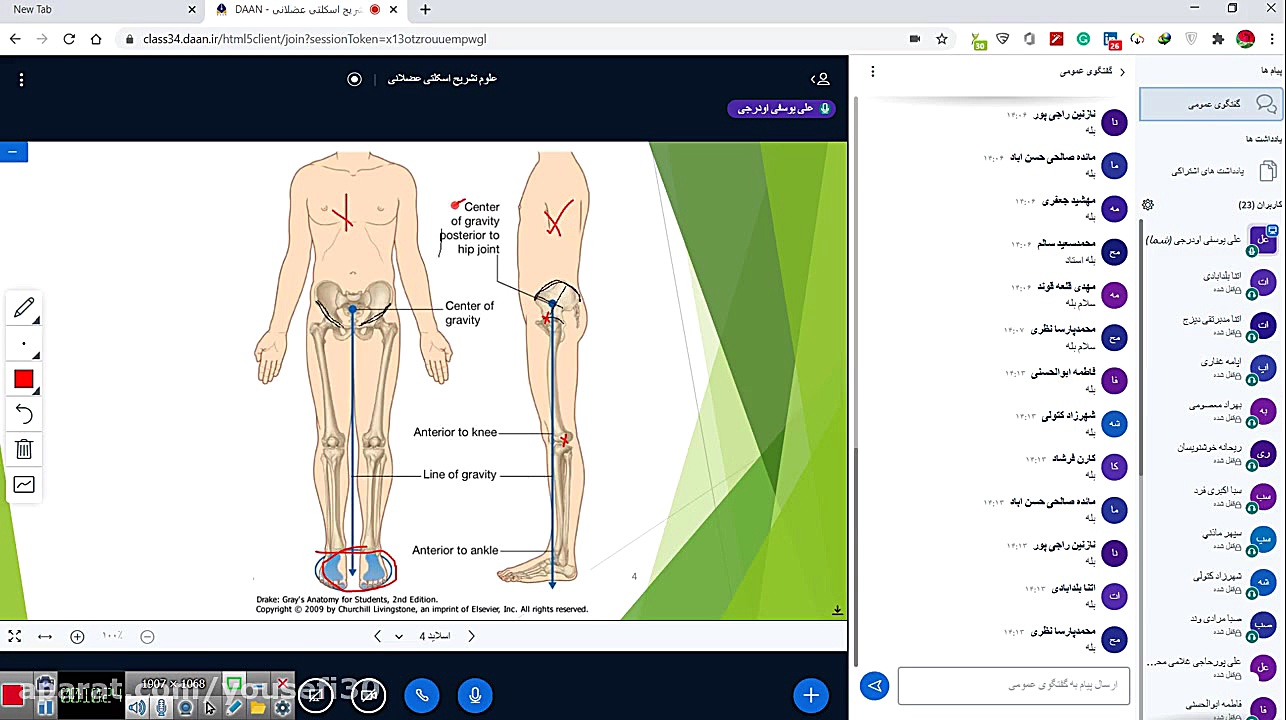Viewport: 1286px width, 720px height.
Task: Open the chat options three-dot menu
Action: pyautogui.click(x=873, y=72)
